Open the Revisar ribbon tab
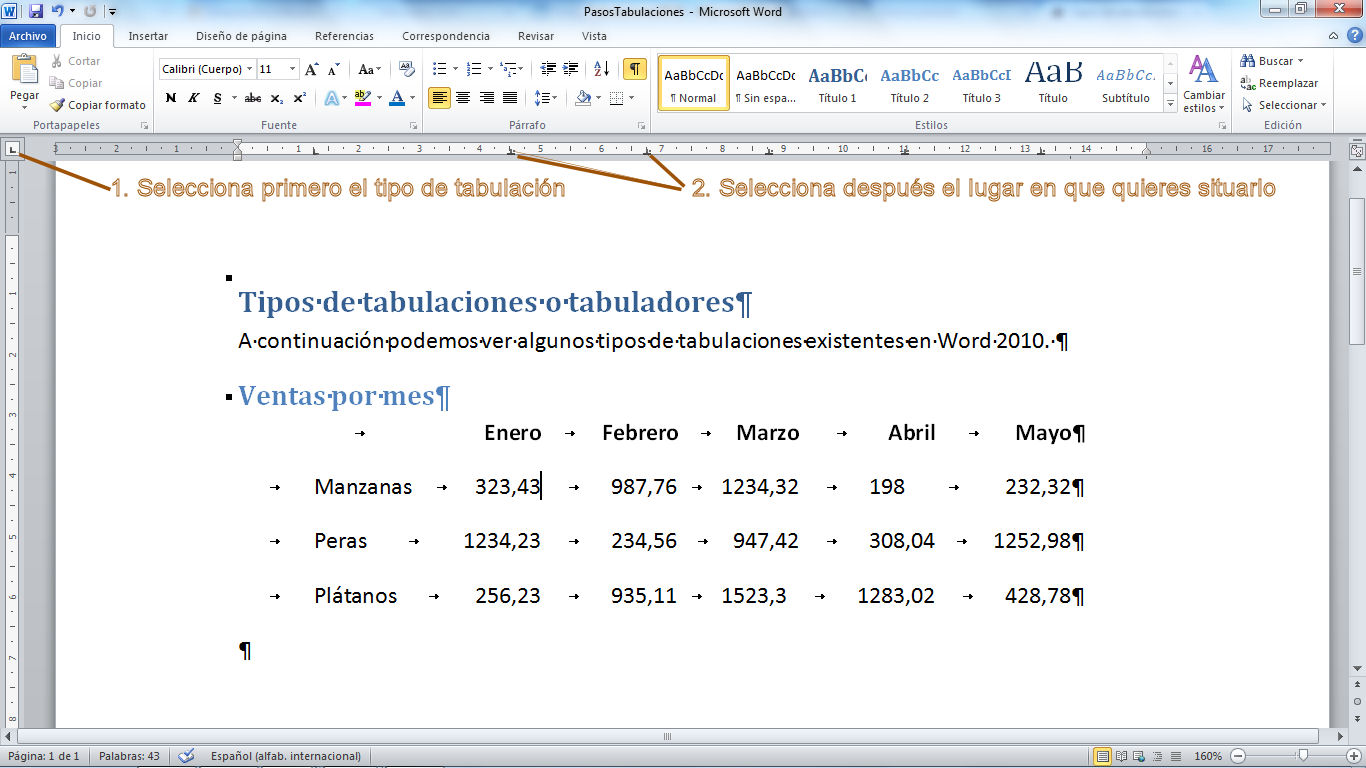The image size is (1366, 768). click(x=535, y=35)
